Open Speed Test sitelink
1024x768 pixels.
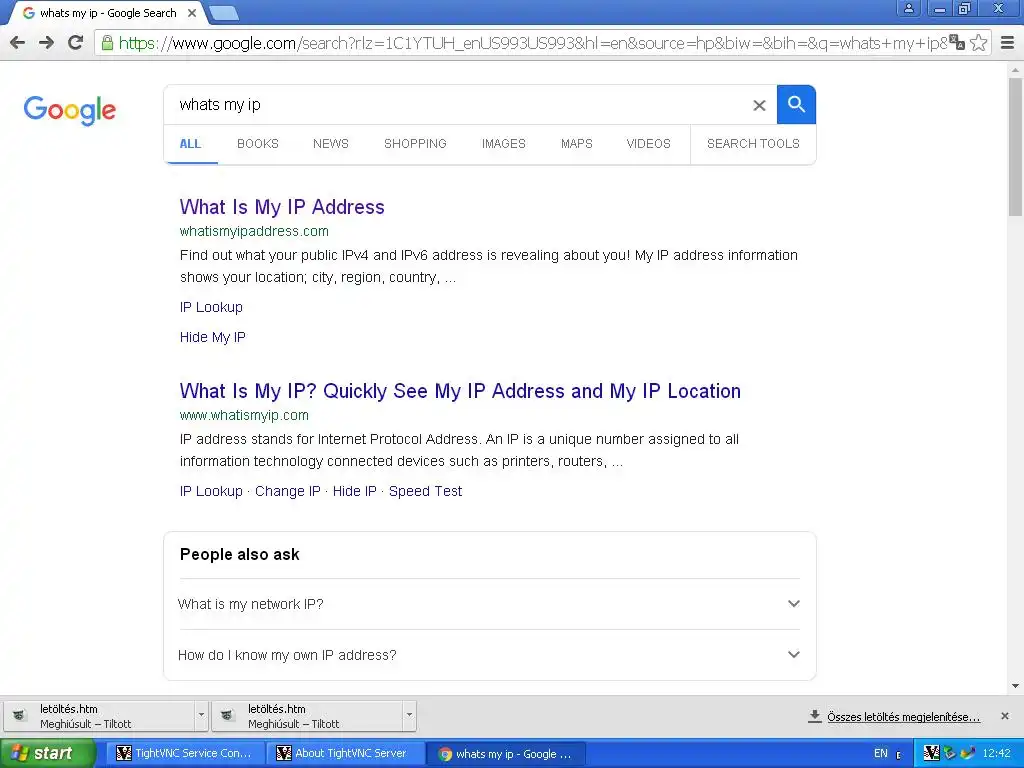point(425,491)
